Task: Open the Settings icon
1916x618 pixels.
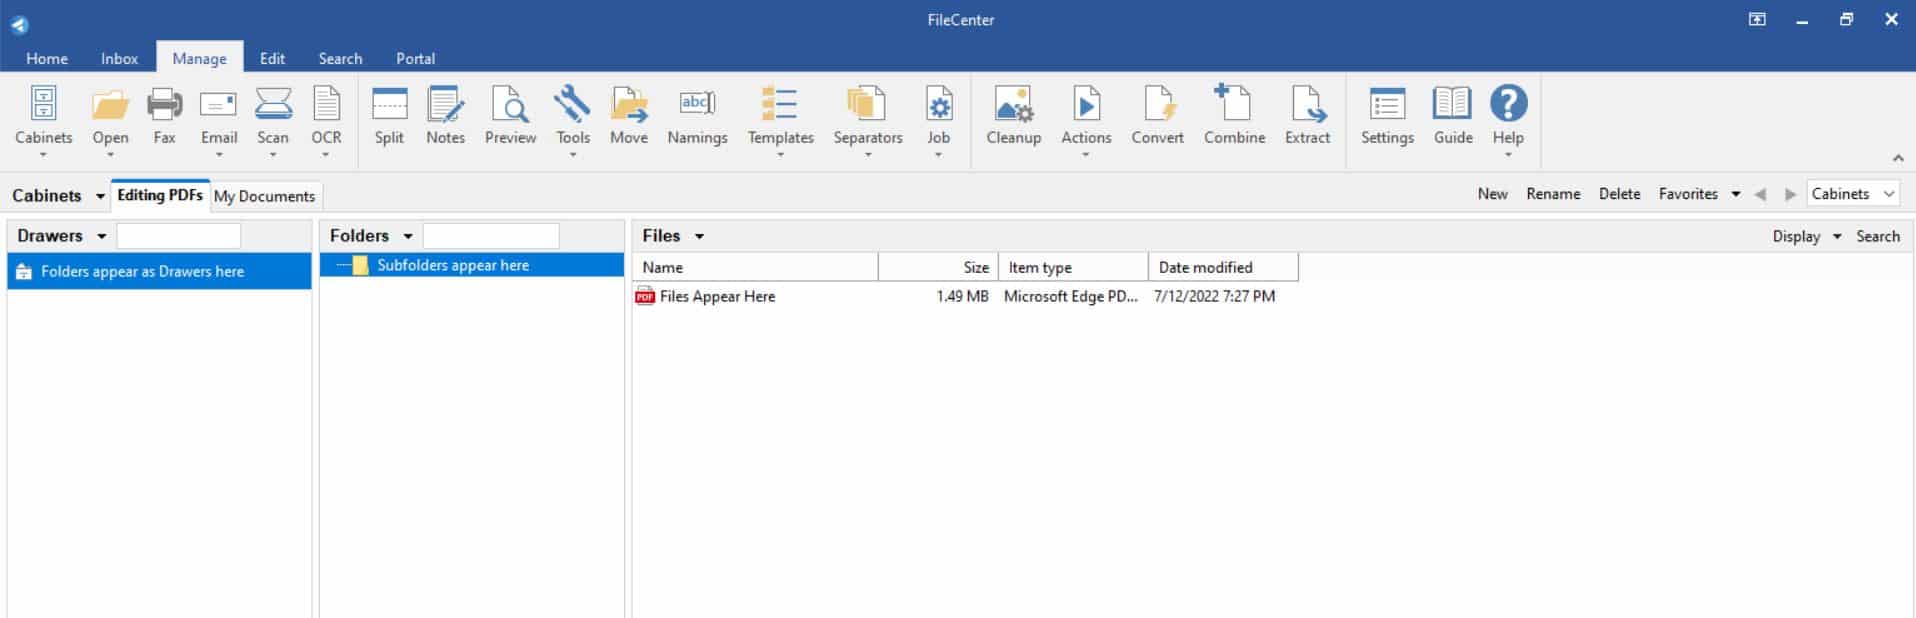Action: 1387,104
